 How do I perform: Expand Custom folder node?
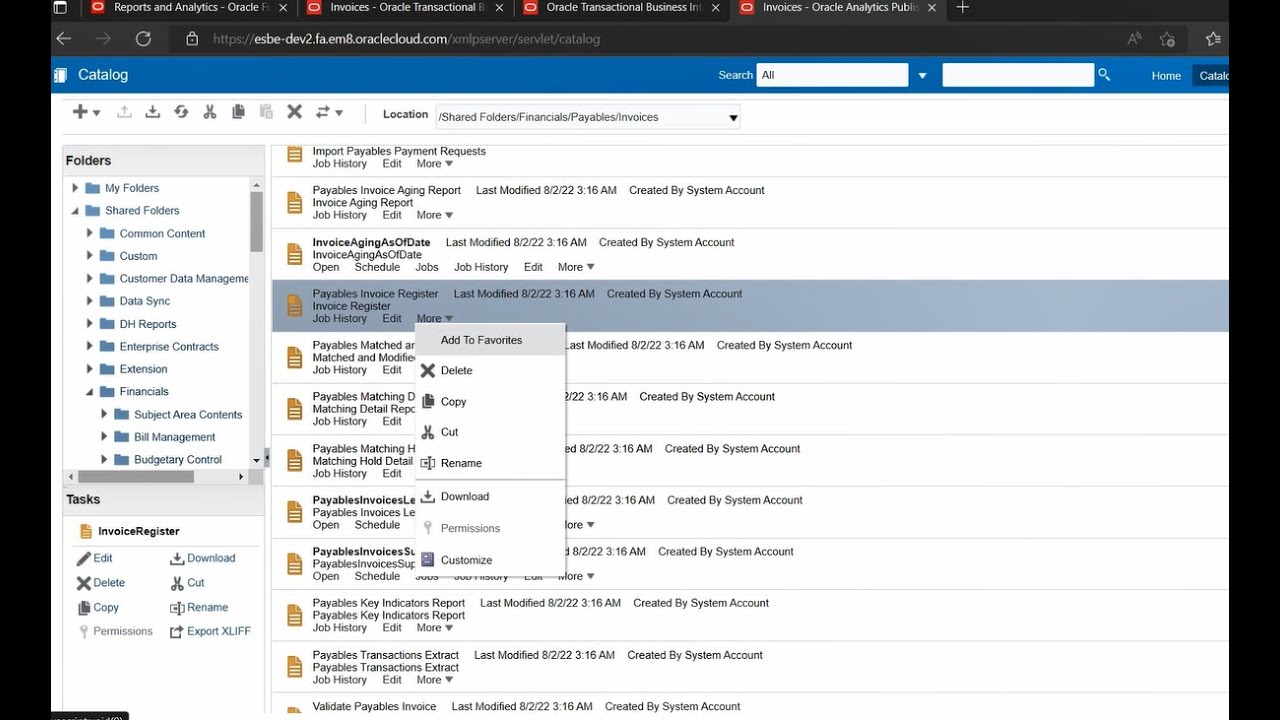tap(89, 256)
